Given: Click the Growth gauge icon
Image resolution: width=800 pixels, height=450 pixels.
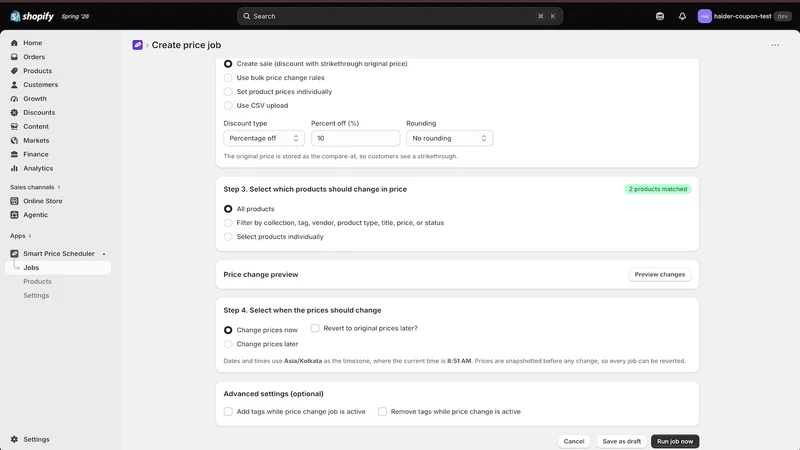Looking at the screenshot, I should click(x=14, y=98).
